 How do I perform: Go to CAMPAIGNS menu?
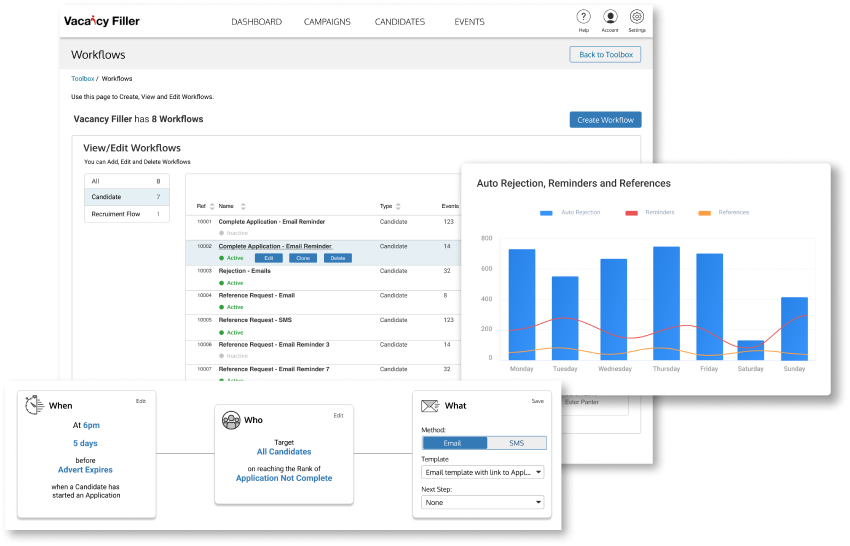[x=327, y=22]
